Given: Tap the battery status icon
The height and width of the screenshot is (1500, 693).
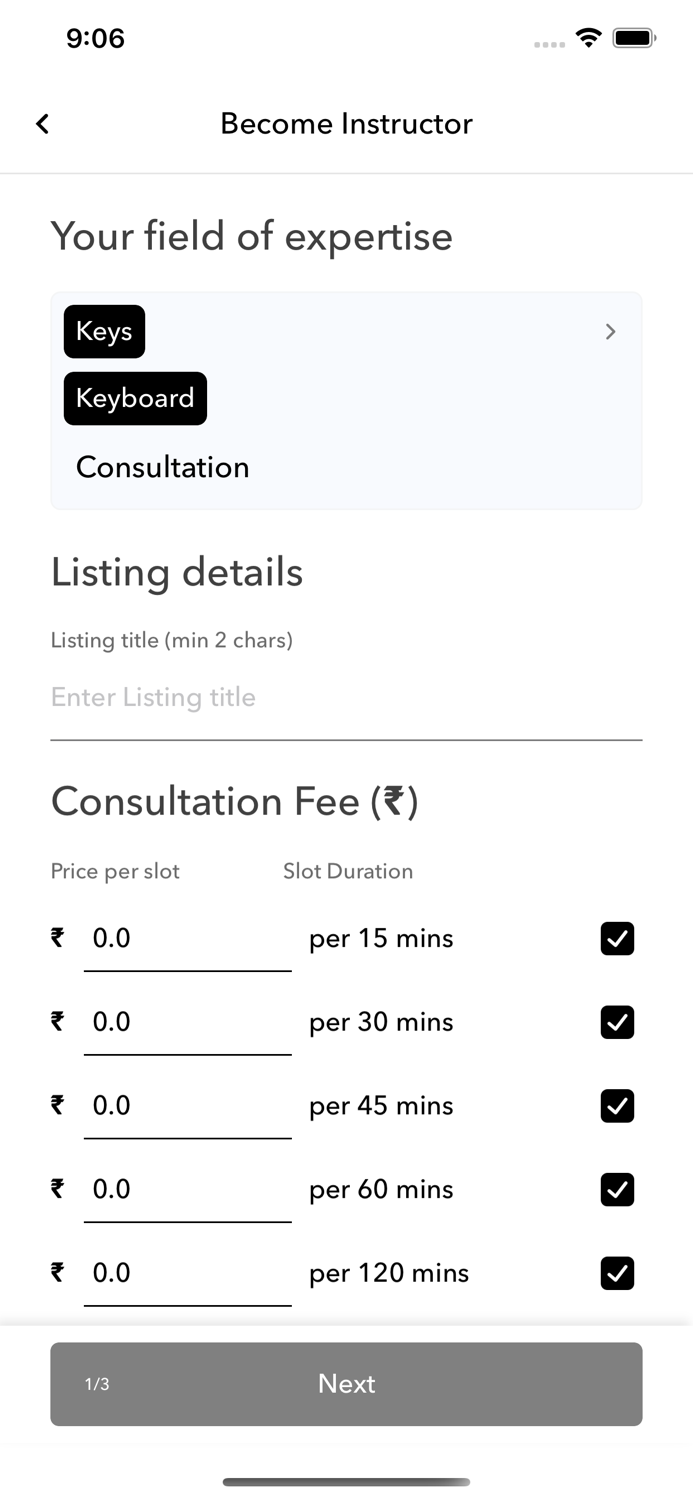Looking at the screenshot, I should point(634,38).
